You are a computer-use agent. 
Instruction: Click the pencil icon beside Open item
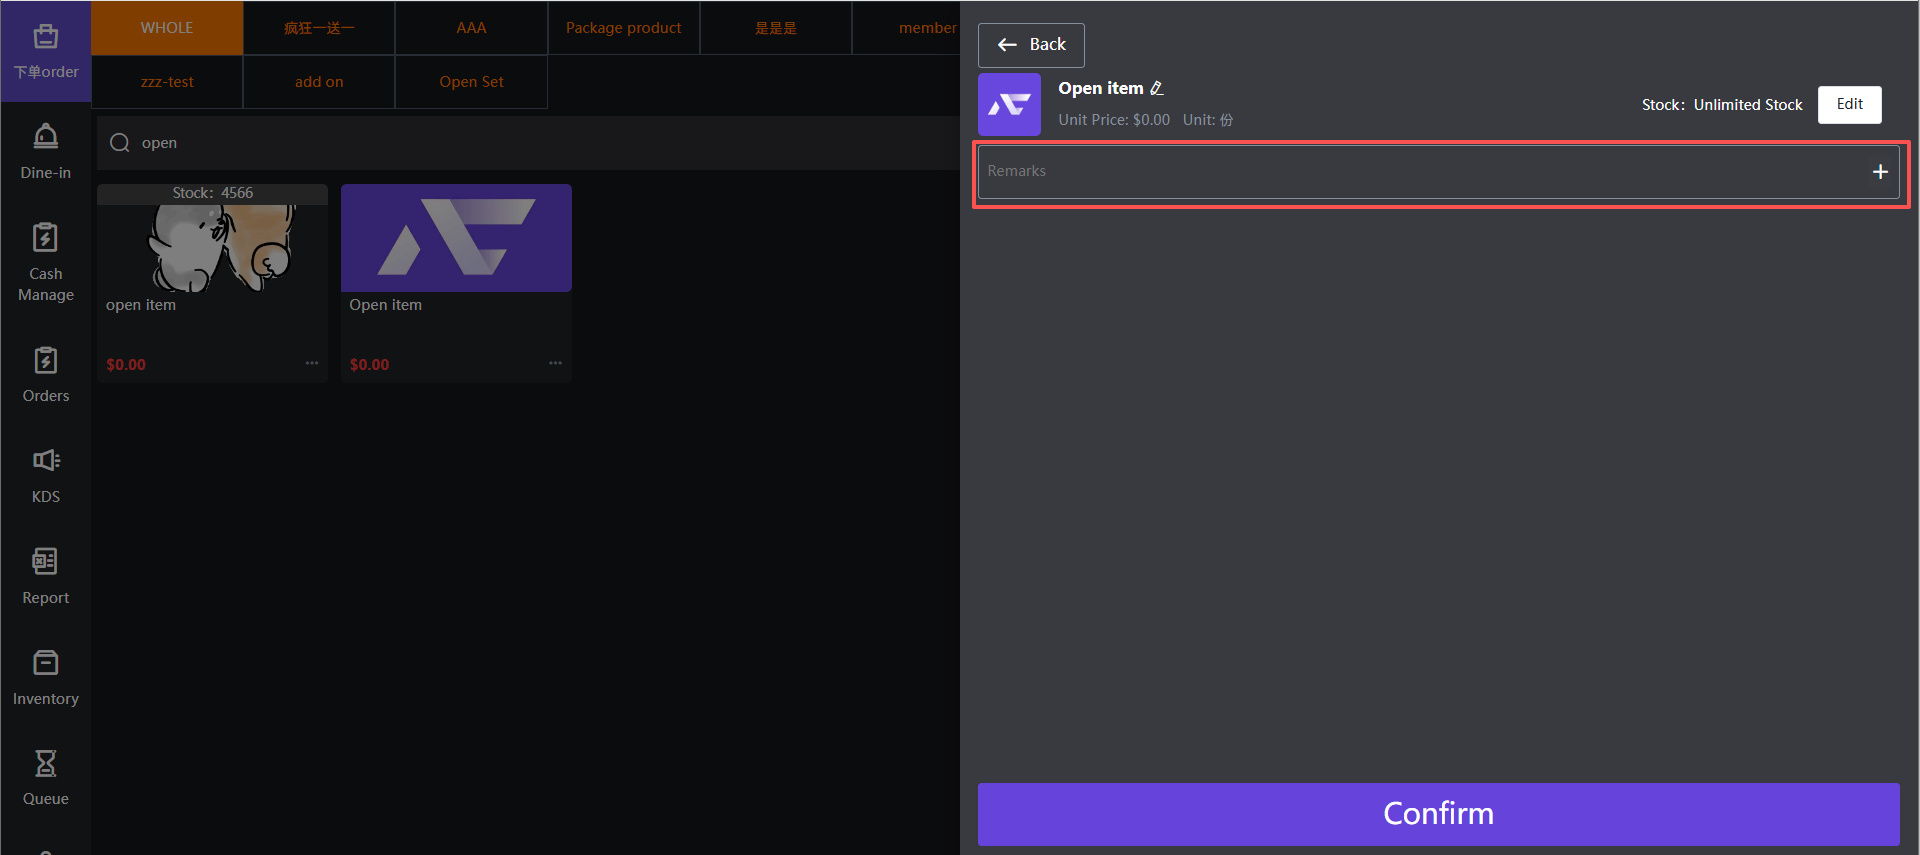tap(1157, 89)
